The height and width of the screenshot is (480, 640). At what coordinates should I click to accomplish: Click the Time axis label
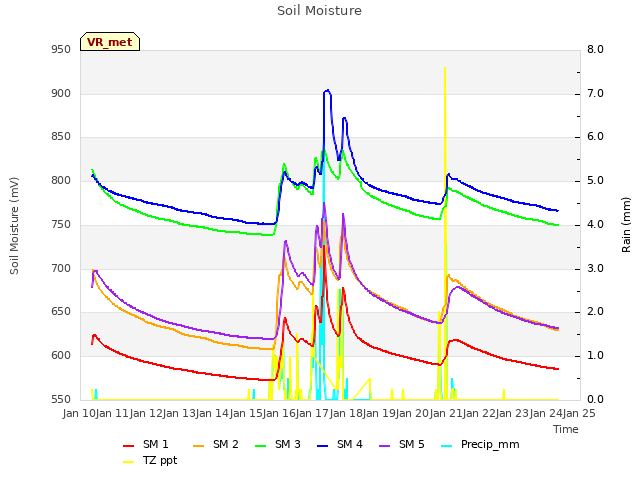[x=566, y=429]
